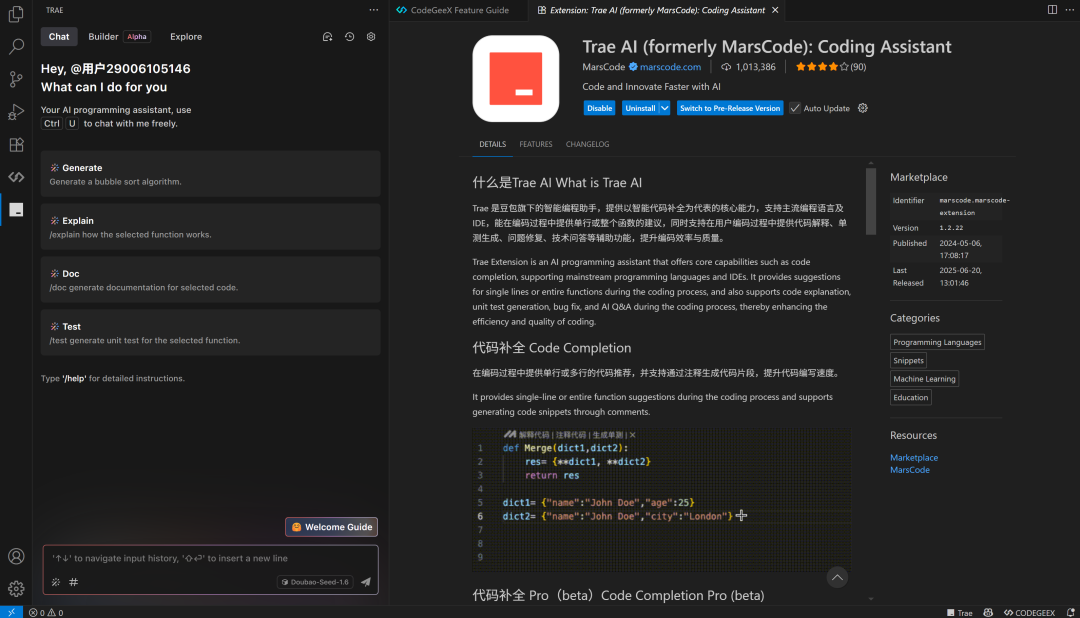Click the star rating of the extension
1080x618 pixels.
click(x=830, y=67)
